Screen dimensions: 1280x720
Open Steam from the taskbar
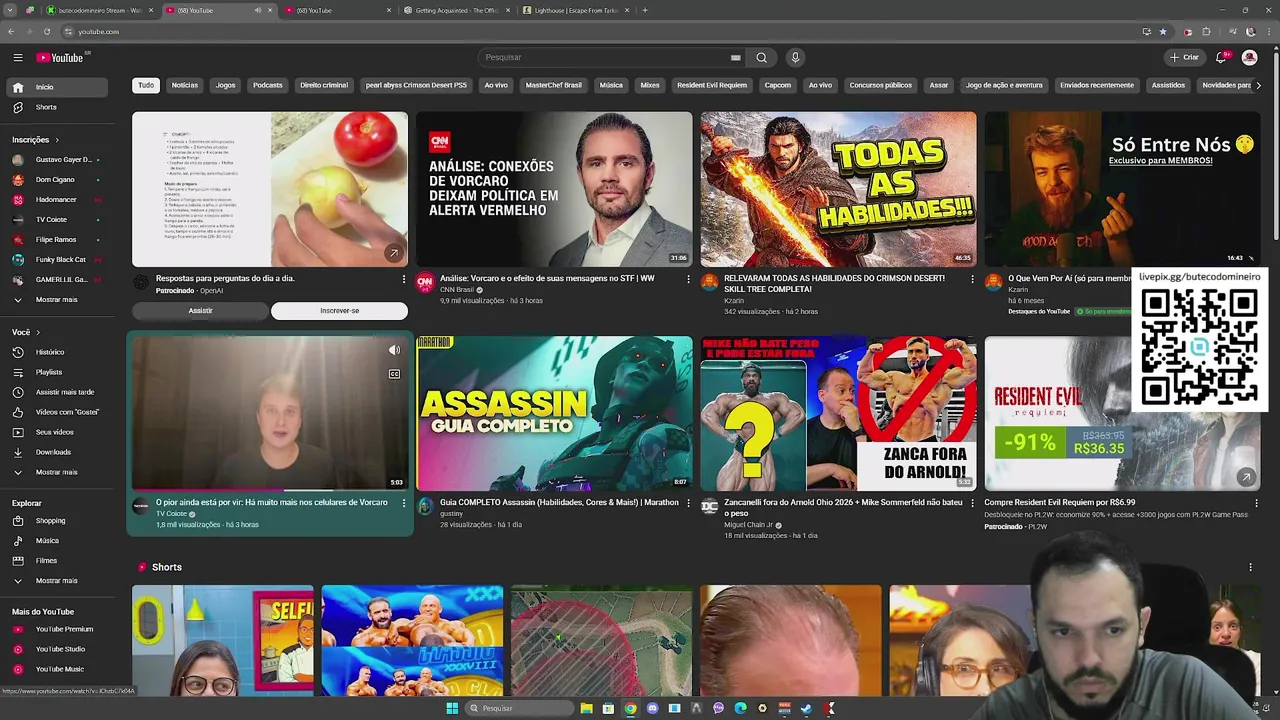click(x=806, y=708)
